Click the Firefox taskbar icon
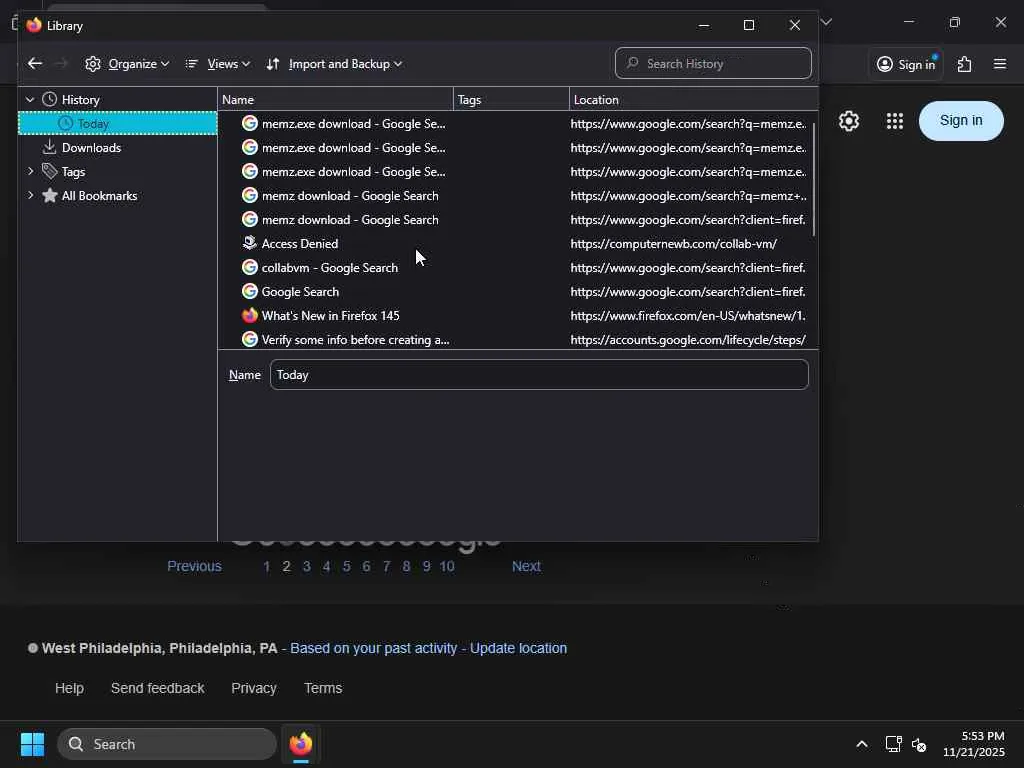Image resolution: width=1024 pixels, height=768 pixels. [301, 744]
